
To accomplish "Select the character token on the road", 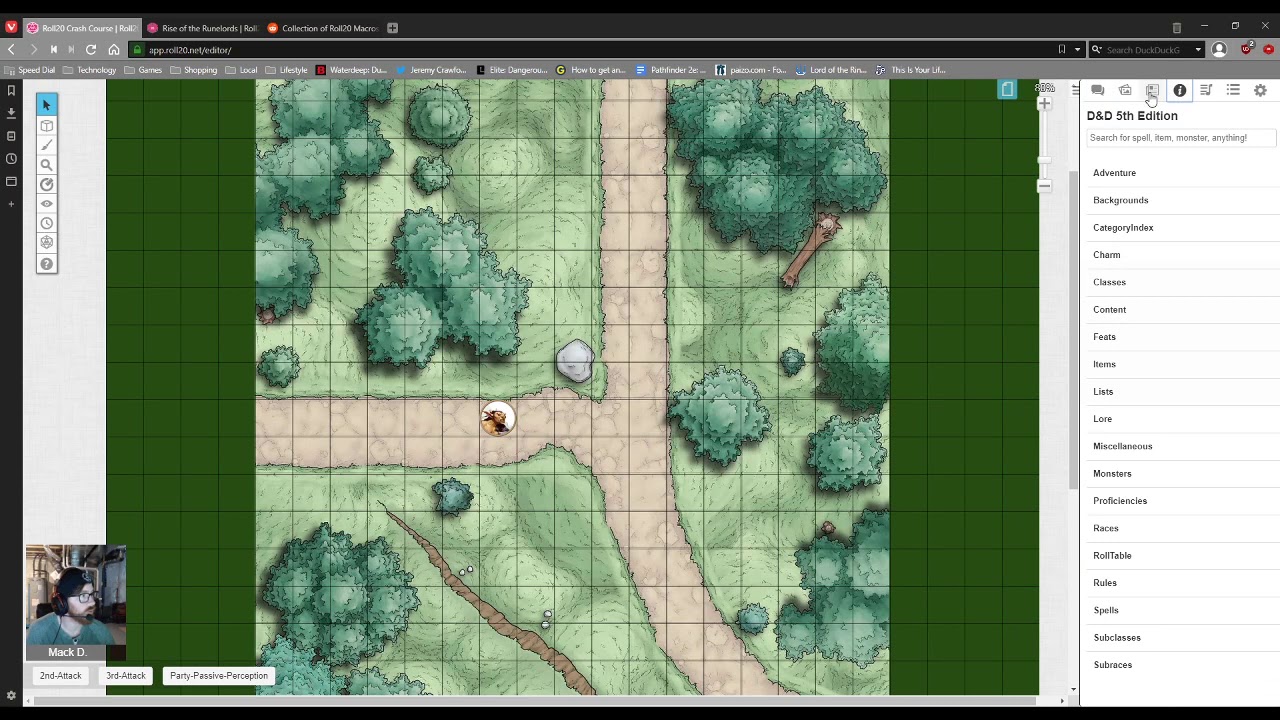I will coord(497,419).
